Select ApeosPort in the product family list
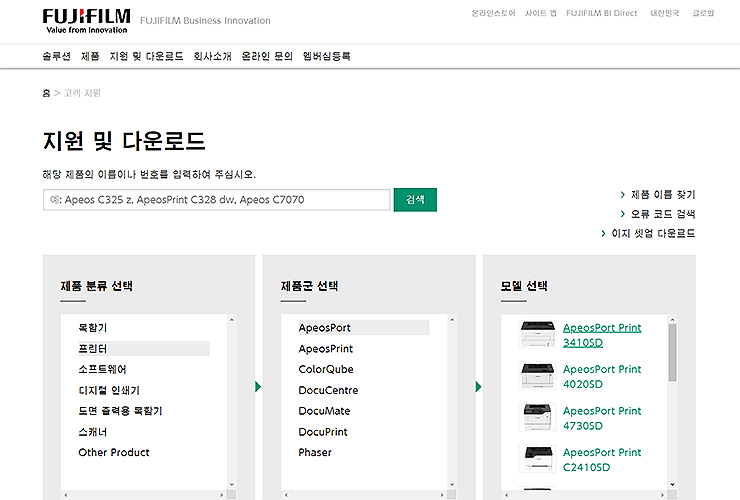The height and width of the screenshot is (500, 740). (363, 328)
